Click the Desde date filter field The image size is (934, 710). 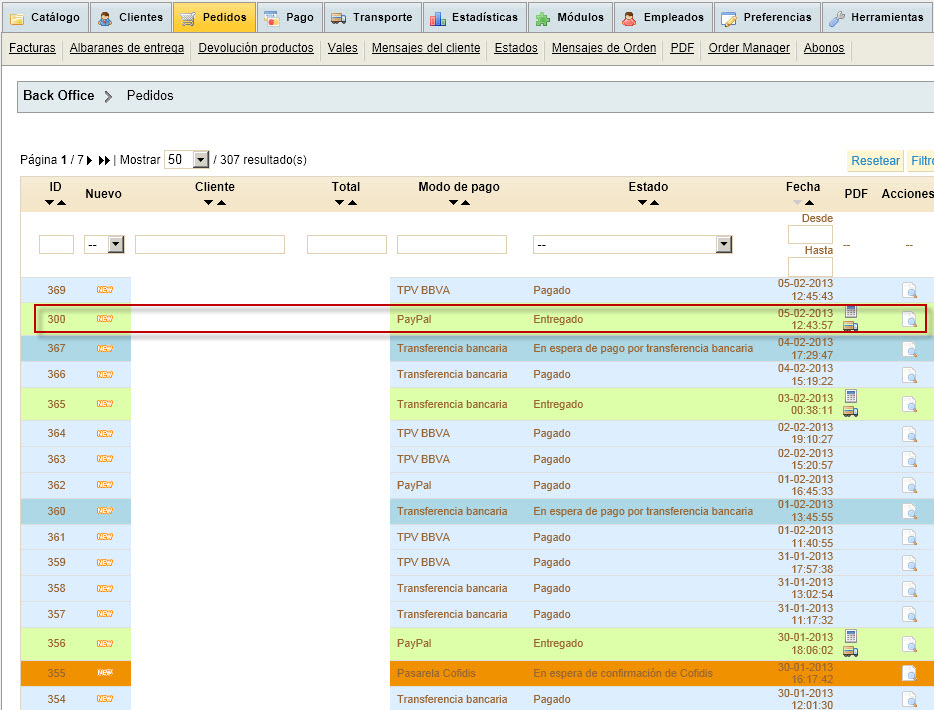click(x=809, y=235)
